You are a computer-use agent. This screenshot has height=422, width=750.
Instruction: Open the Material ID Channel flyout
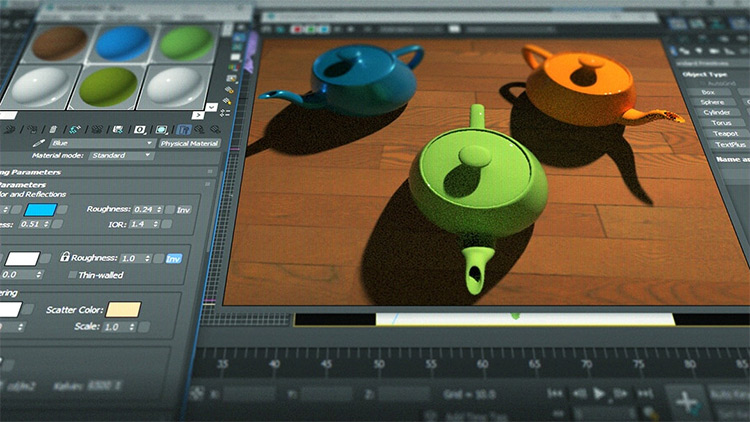(140, 129)
